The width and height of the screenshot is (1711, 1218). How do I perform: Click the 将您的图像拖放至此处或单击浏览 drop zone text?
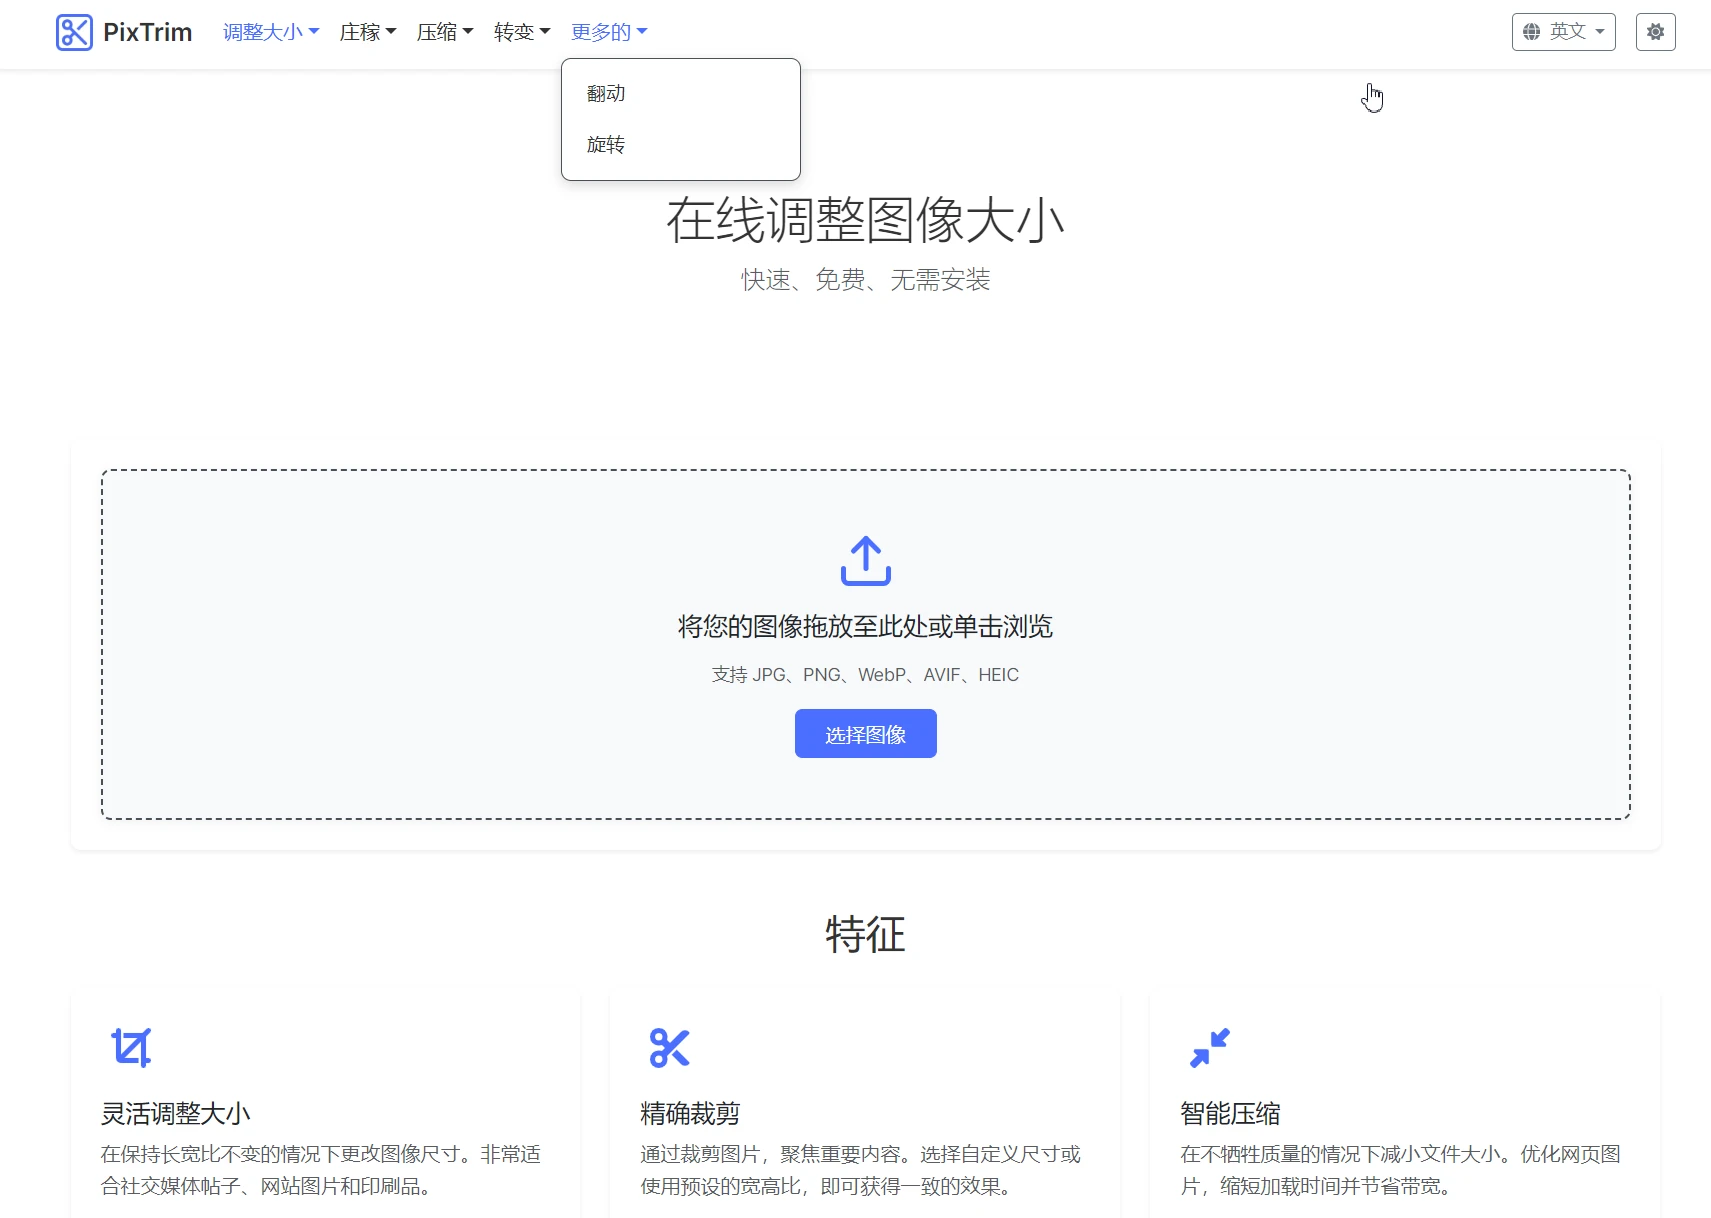point(865,627)
